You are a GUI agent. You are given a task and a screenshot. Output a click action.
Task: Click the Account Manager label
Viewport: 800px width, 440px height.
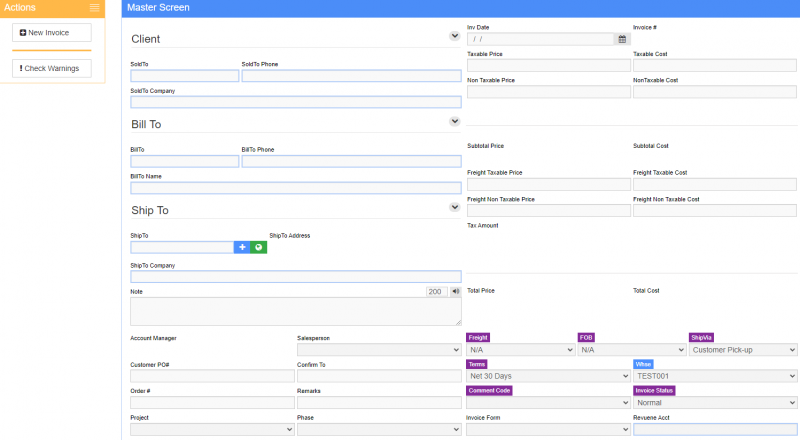click(154, 338)
